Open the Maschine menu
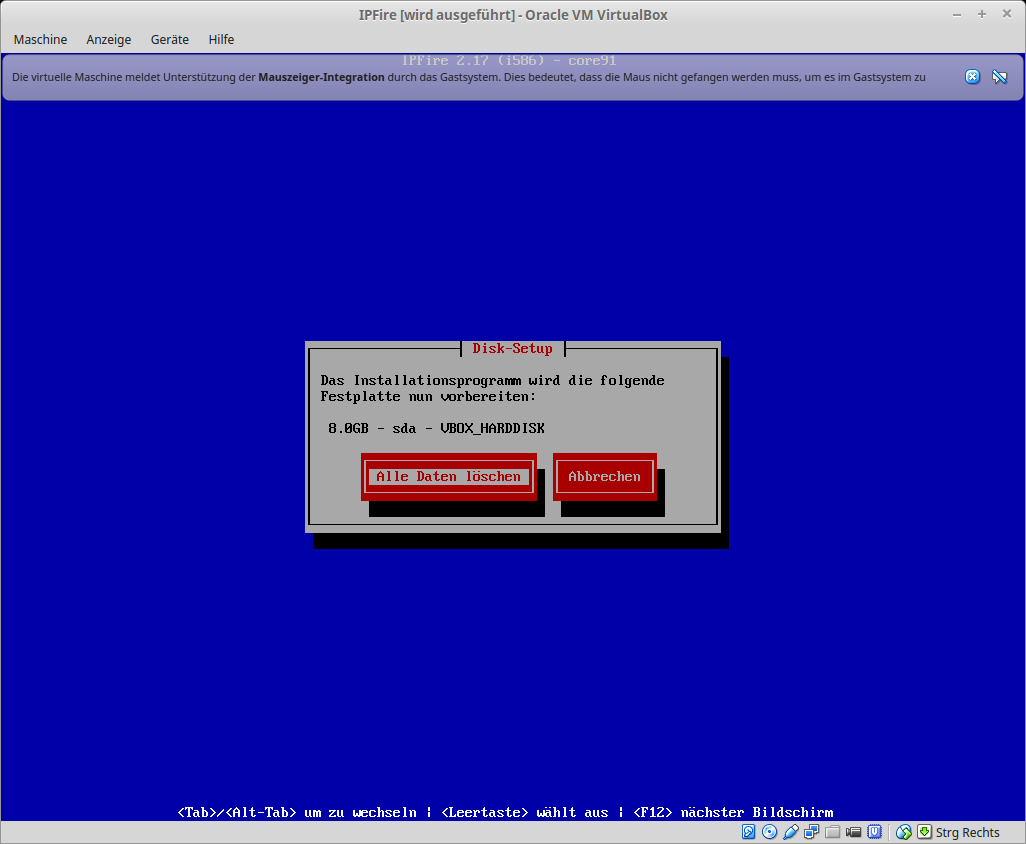 41,39
